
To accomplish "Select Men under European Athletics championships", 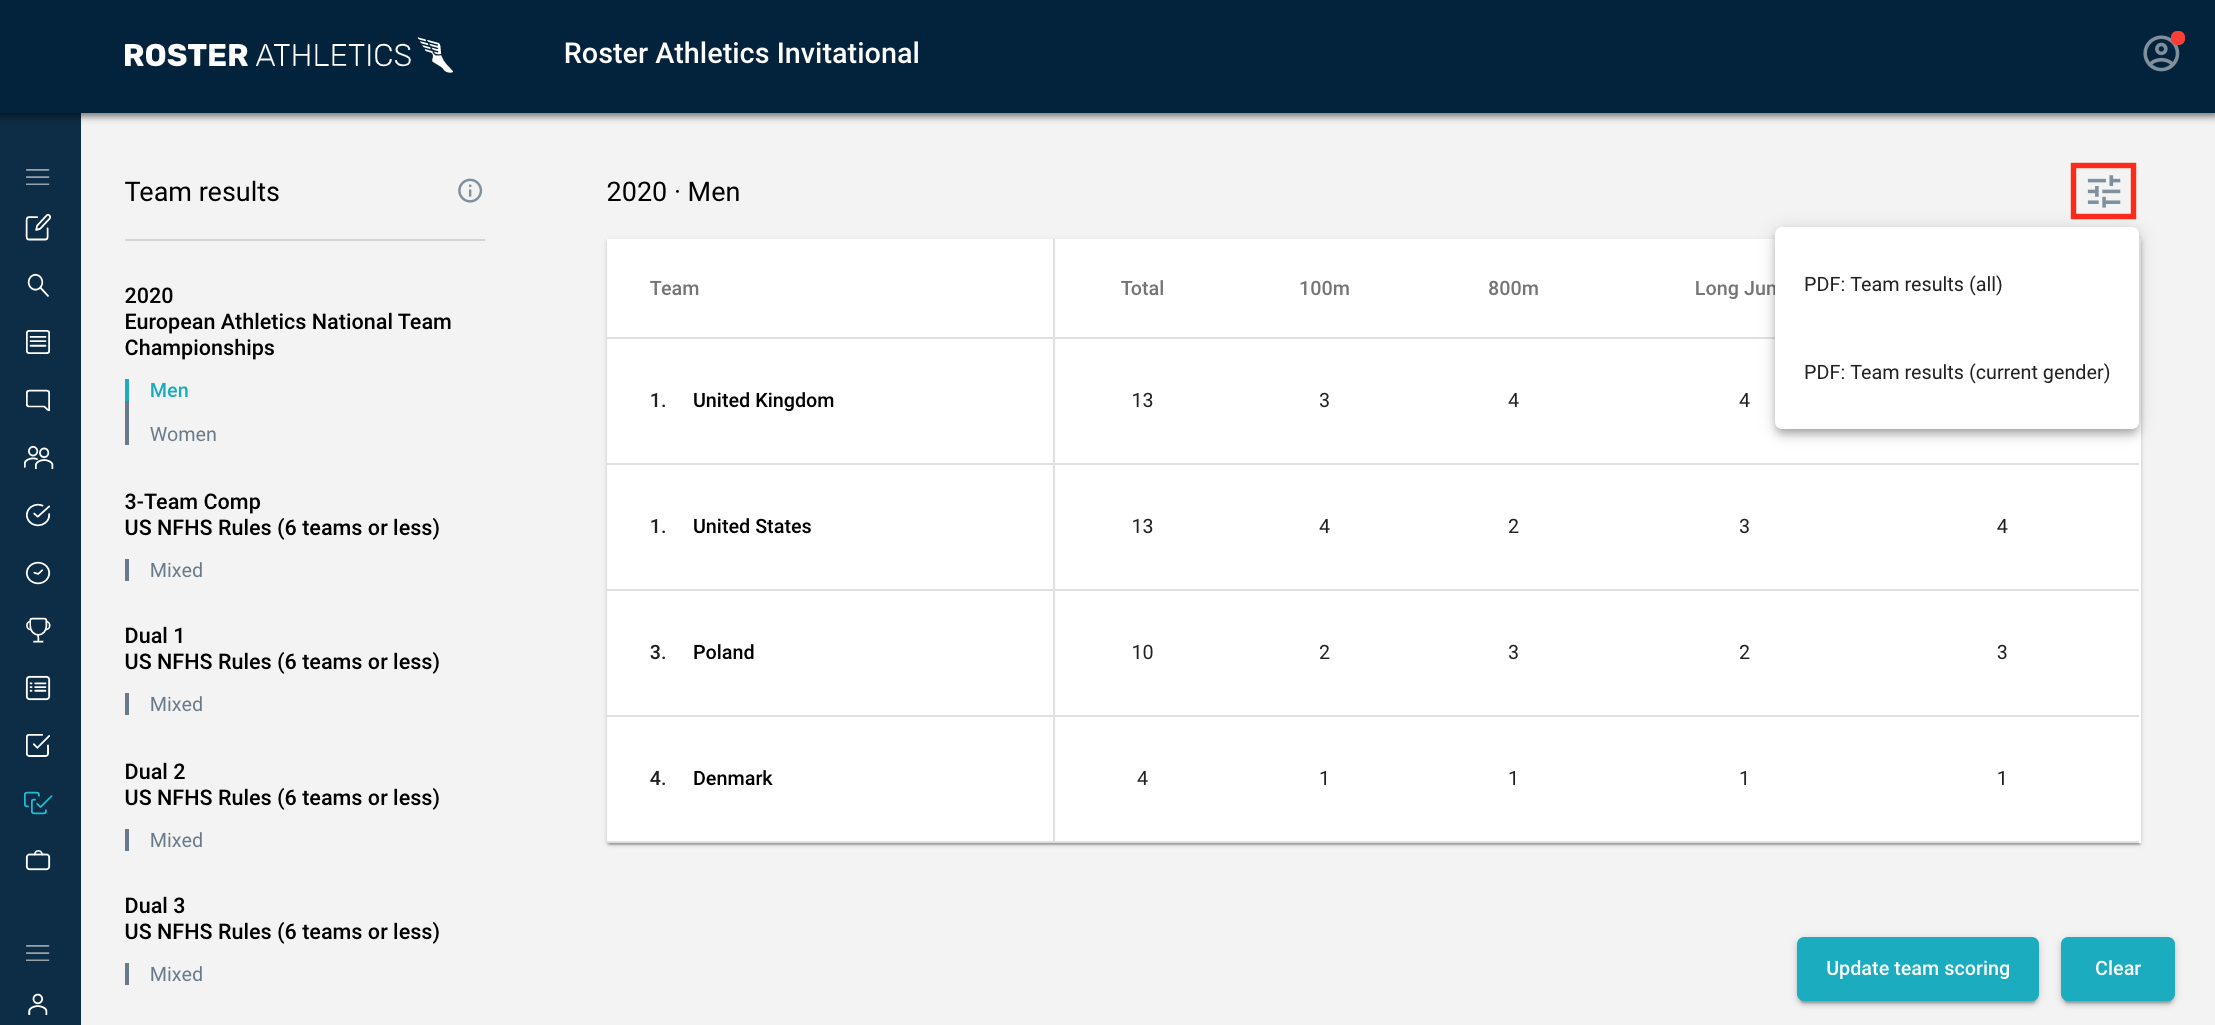I will pos(168,390).
